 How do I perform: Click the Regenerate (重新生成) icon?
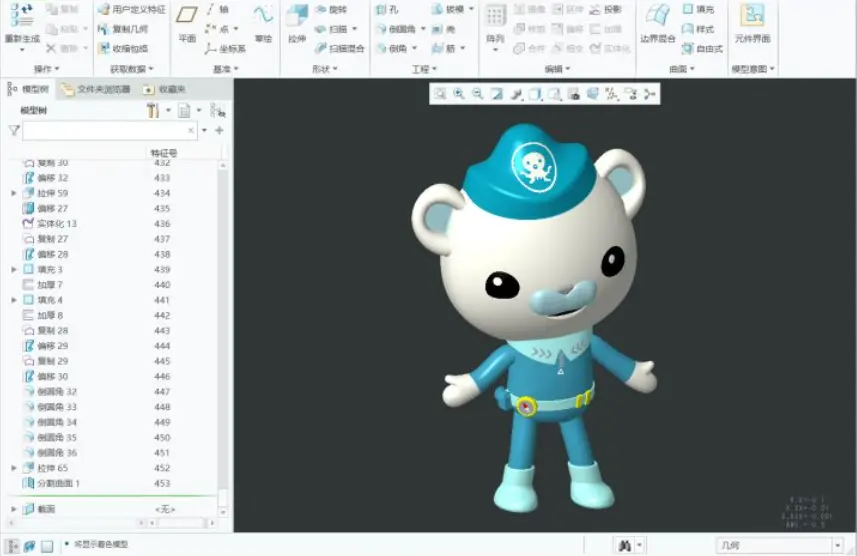tap(21, 15)
